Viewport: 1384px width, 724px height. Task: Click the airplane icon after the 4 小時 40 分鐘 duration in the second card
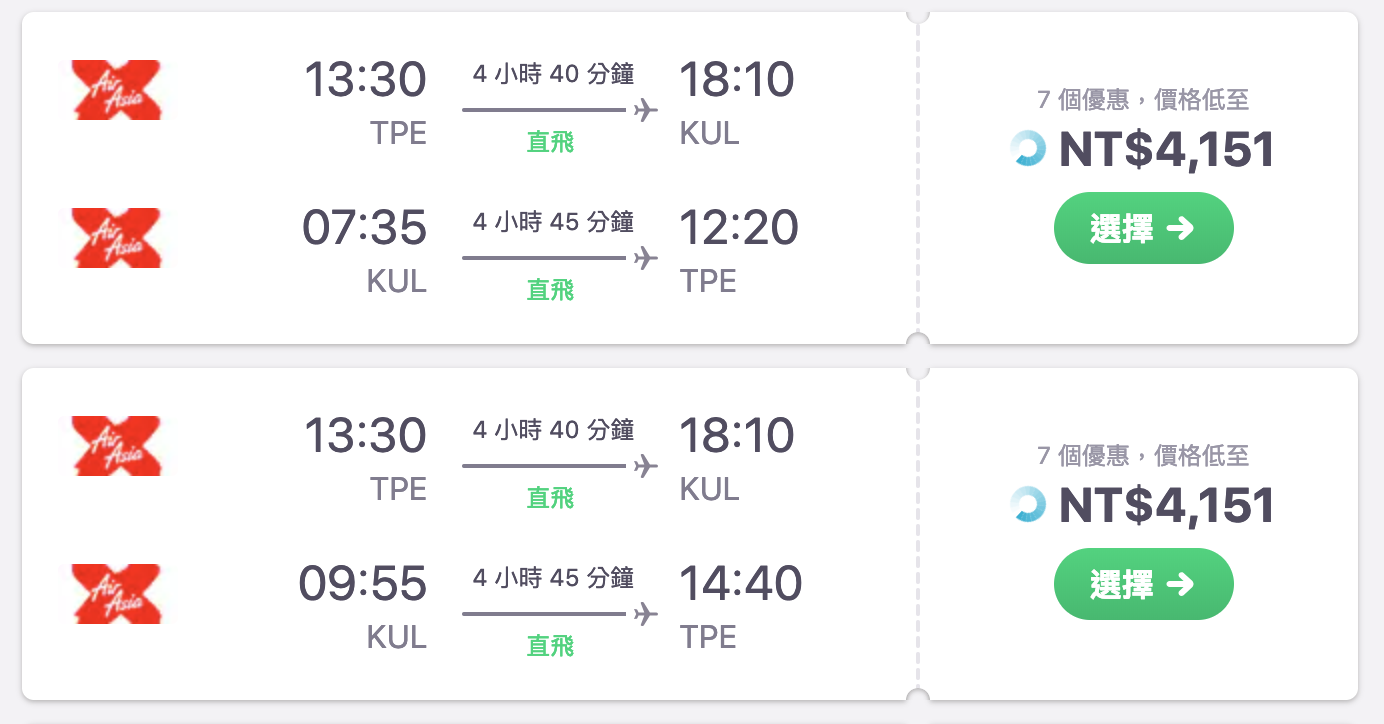coord(646,465)
